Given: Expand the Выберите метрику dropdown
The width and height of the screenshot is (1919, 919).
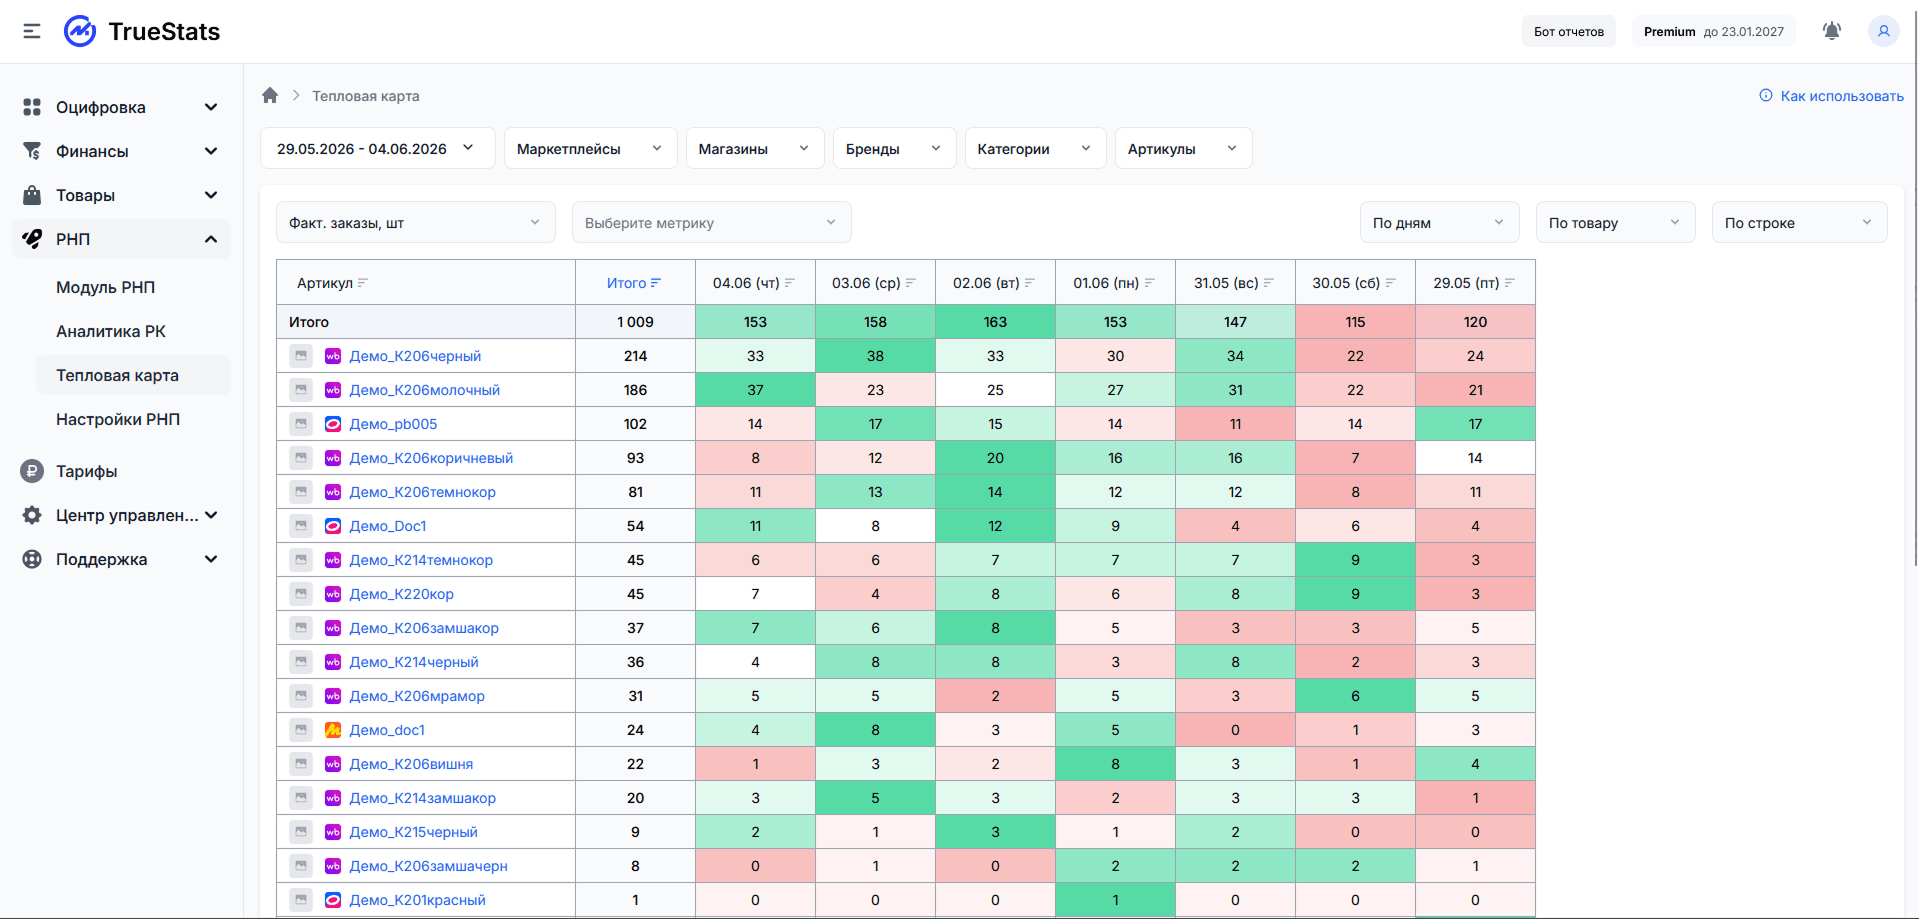Looking at the screenshot, I should [x=711, y=222].
